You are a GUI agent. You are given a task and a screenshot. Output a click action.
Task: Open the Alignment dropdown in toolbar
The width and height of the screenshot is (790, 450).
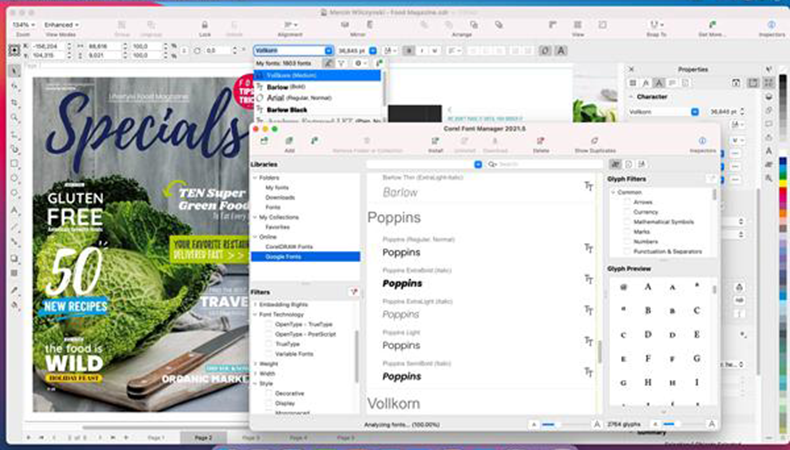(290, 25)
